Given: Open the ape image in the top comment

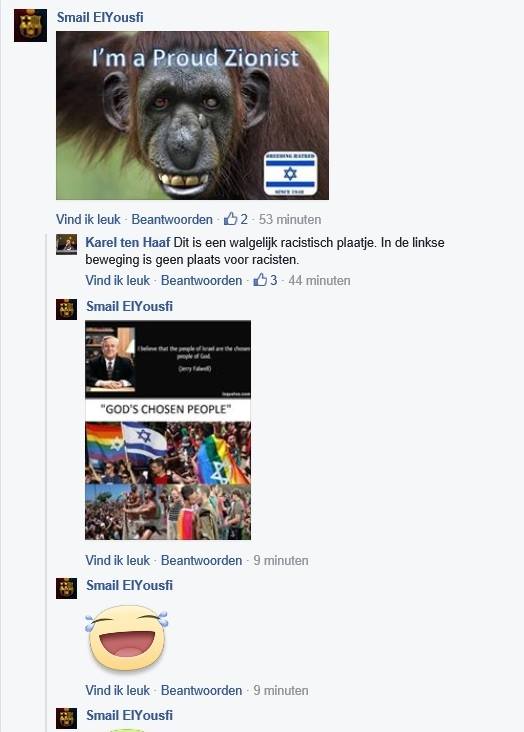Looking at the screenshot, I should tap(192, 115).
